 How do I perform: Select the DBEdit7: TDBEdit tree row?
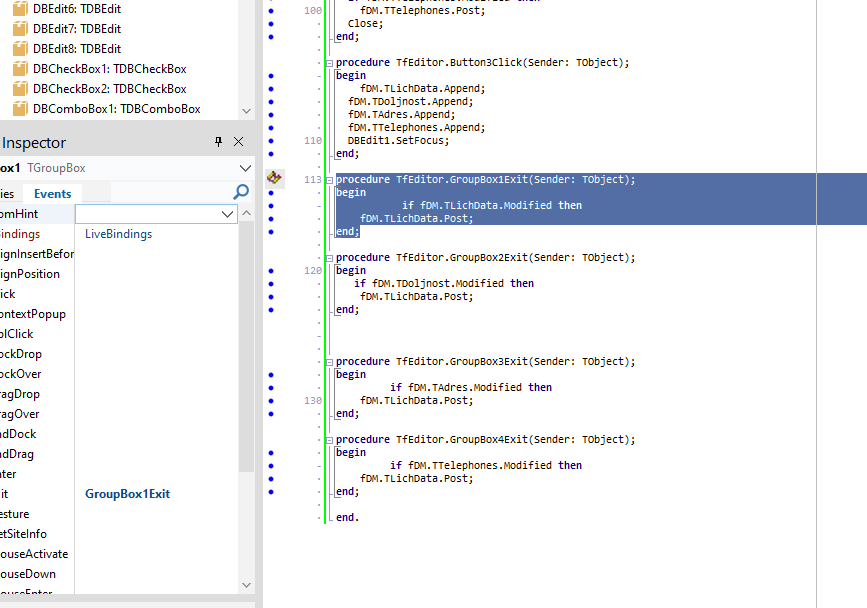77,29
